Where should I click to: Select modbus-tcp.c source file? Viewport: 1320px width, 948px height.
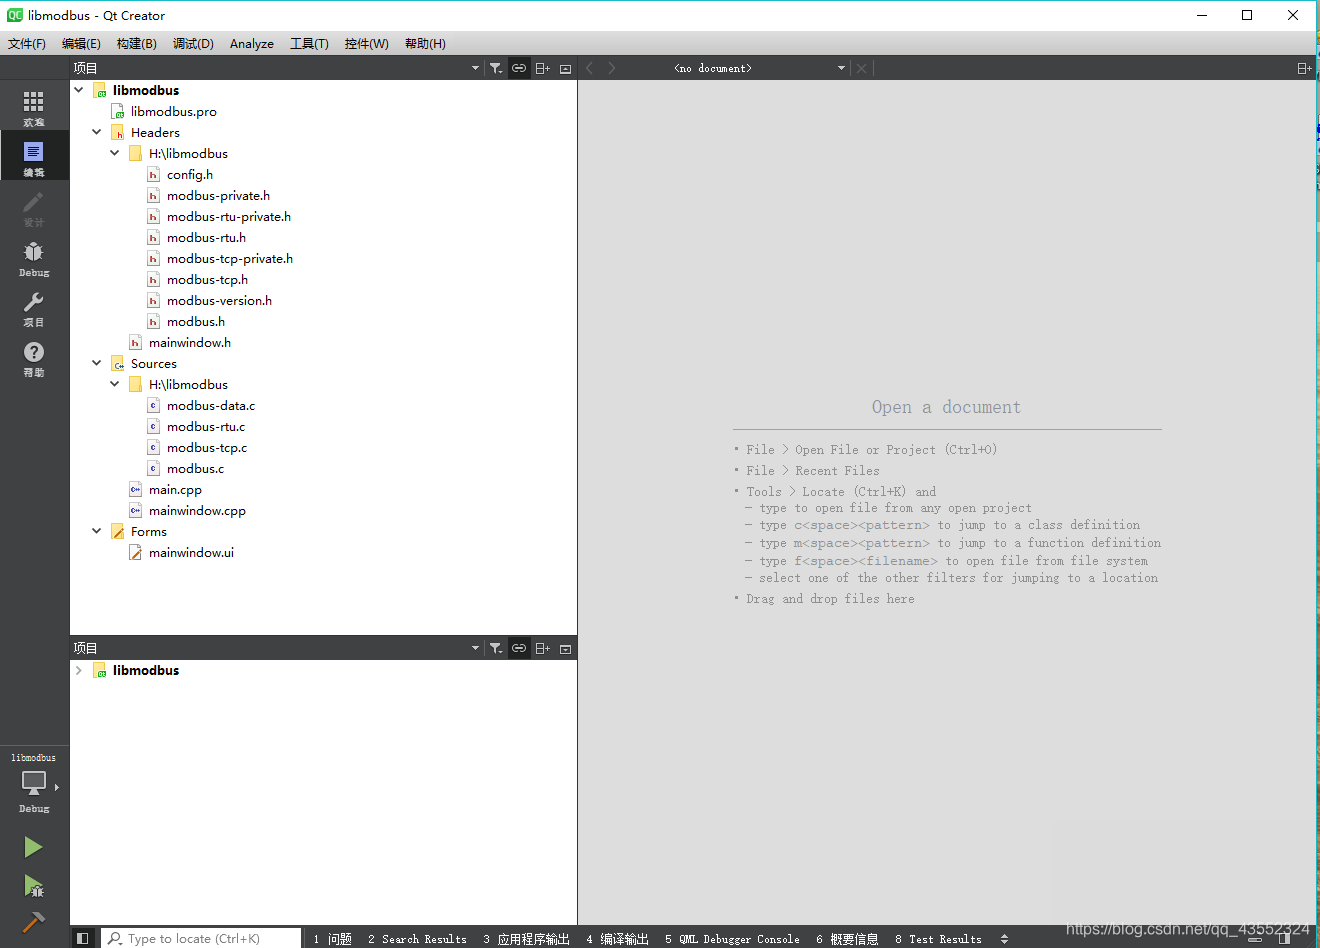pyautogui.click(x=207, y=447)
